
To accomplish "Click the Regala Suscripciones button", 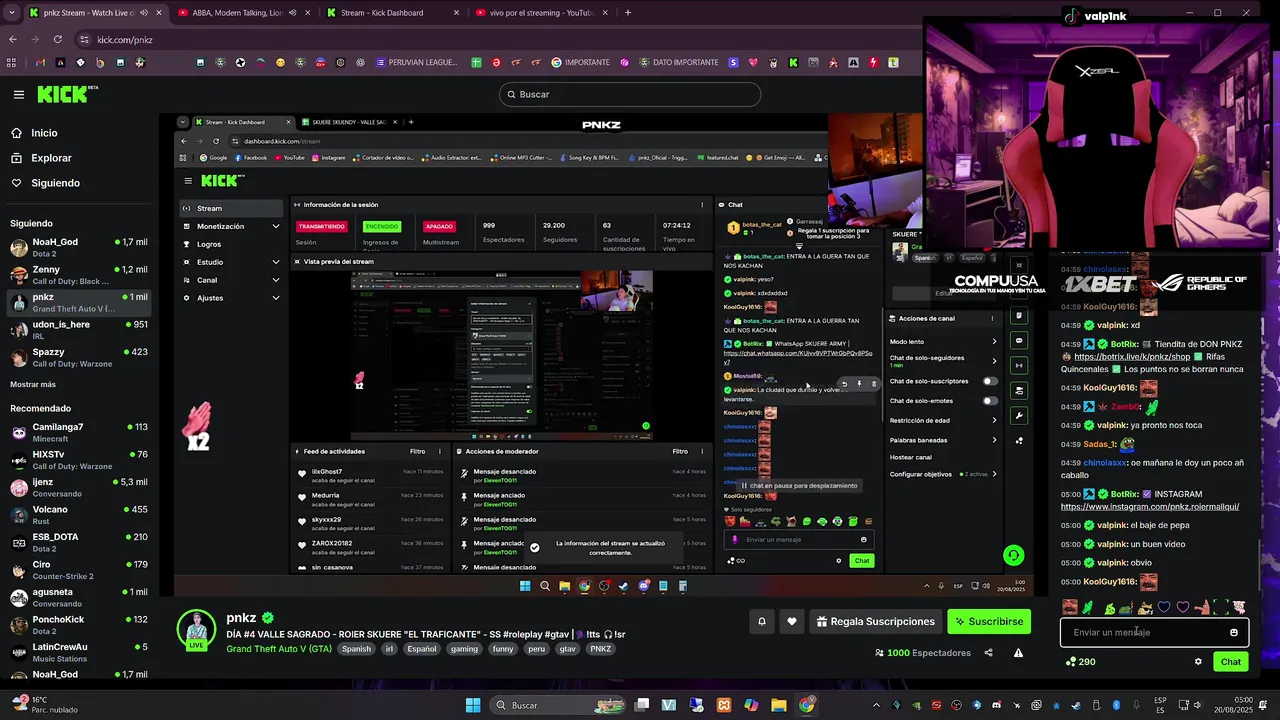I will click(x=876, y=622).
